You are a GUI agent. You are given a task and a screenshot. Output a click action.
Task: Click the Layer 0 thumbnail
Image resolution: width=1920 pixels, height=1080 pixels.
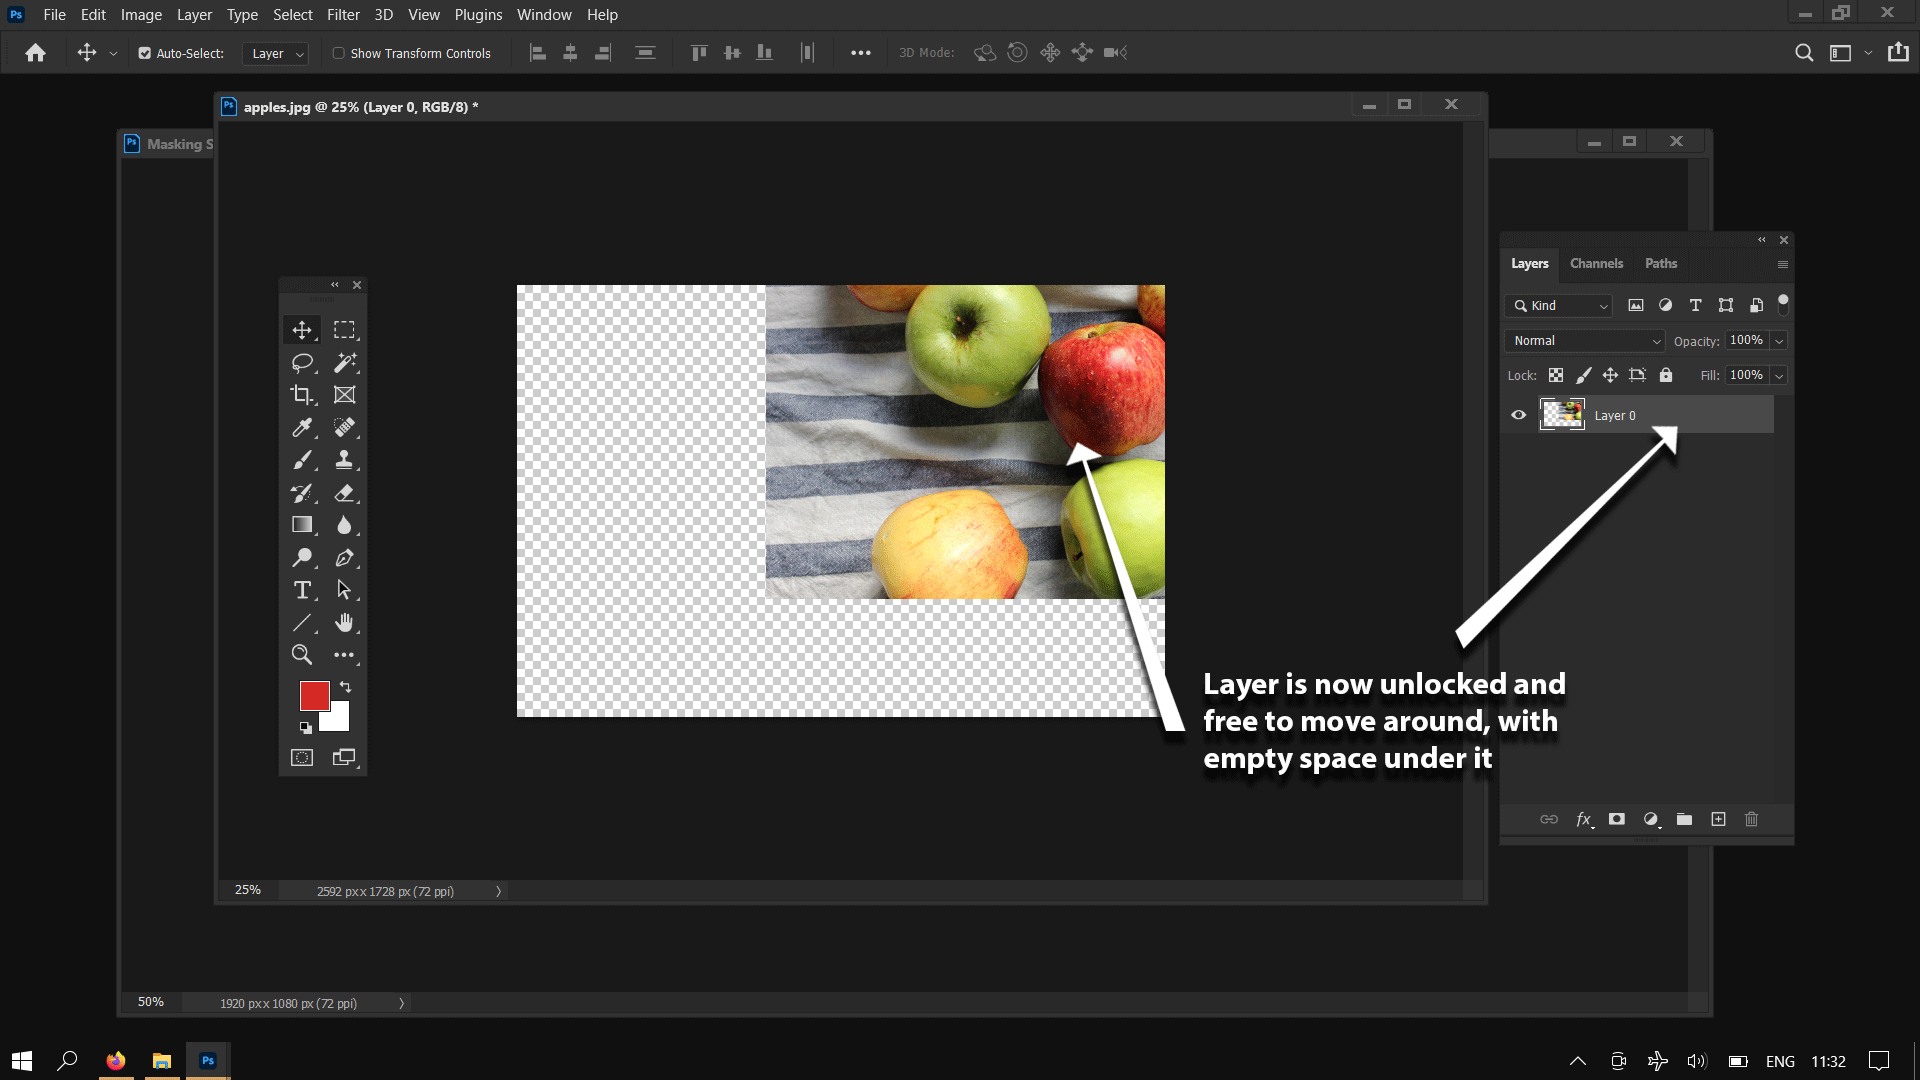[1561, 414]
